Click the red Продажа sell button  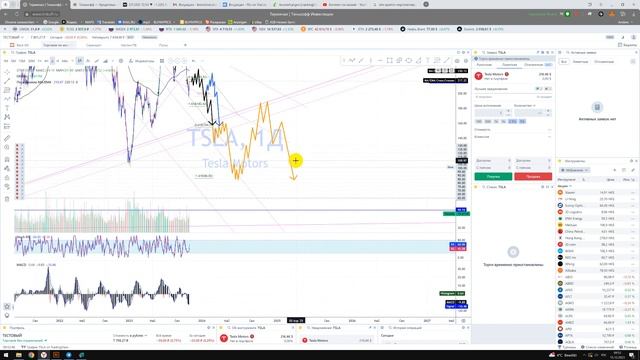click(x=533, y=176)
